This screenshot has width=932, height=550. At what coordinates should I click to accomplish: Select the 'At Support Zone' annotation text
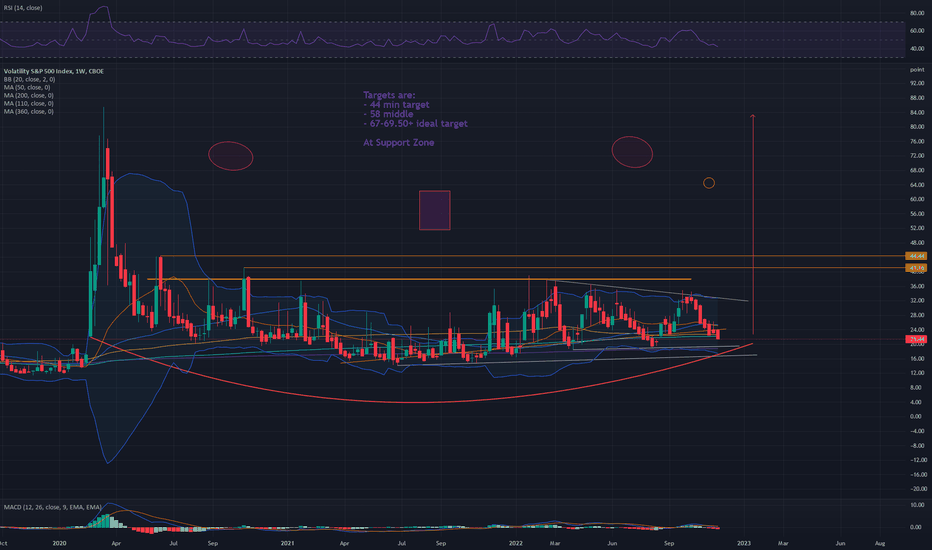point(398,143)
